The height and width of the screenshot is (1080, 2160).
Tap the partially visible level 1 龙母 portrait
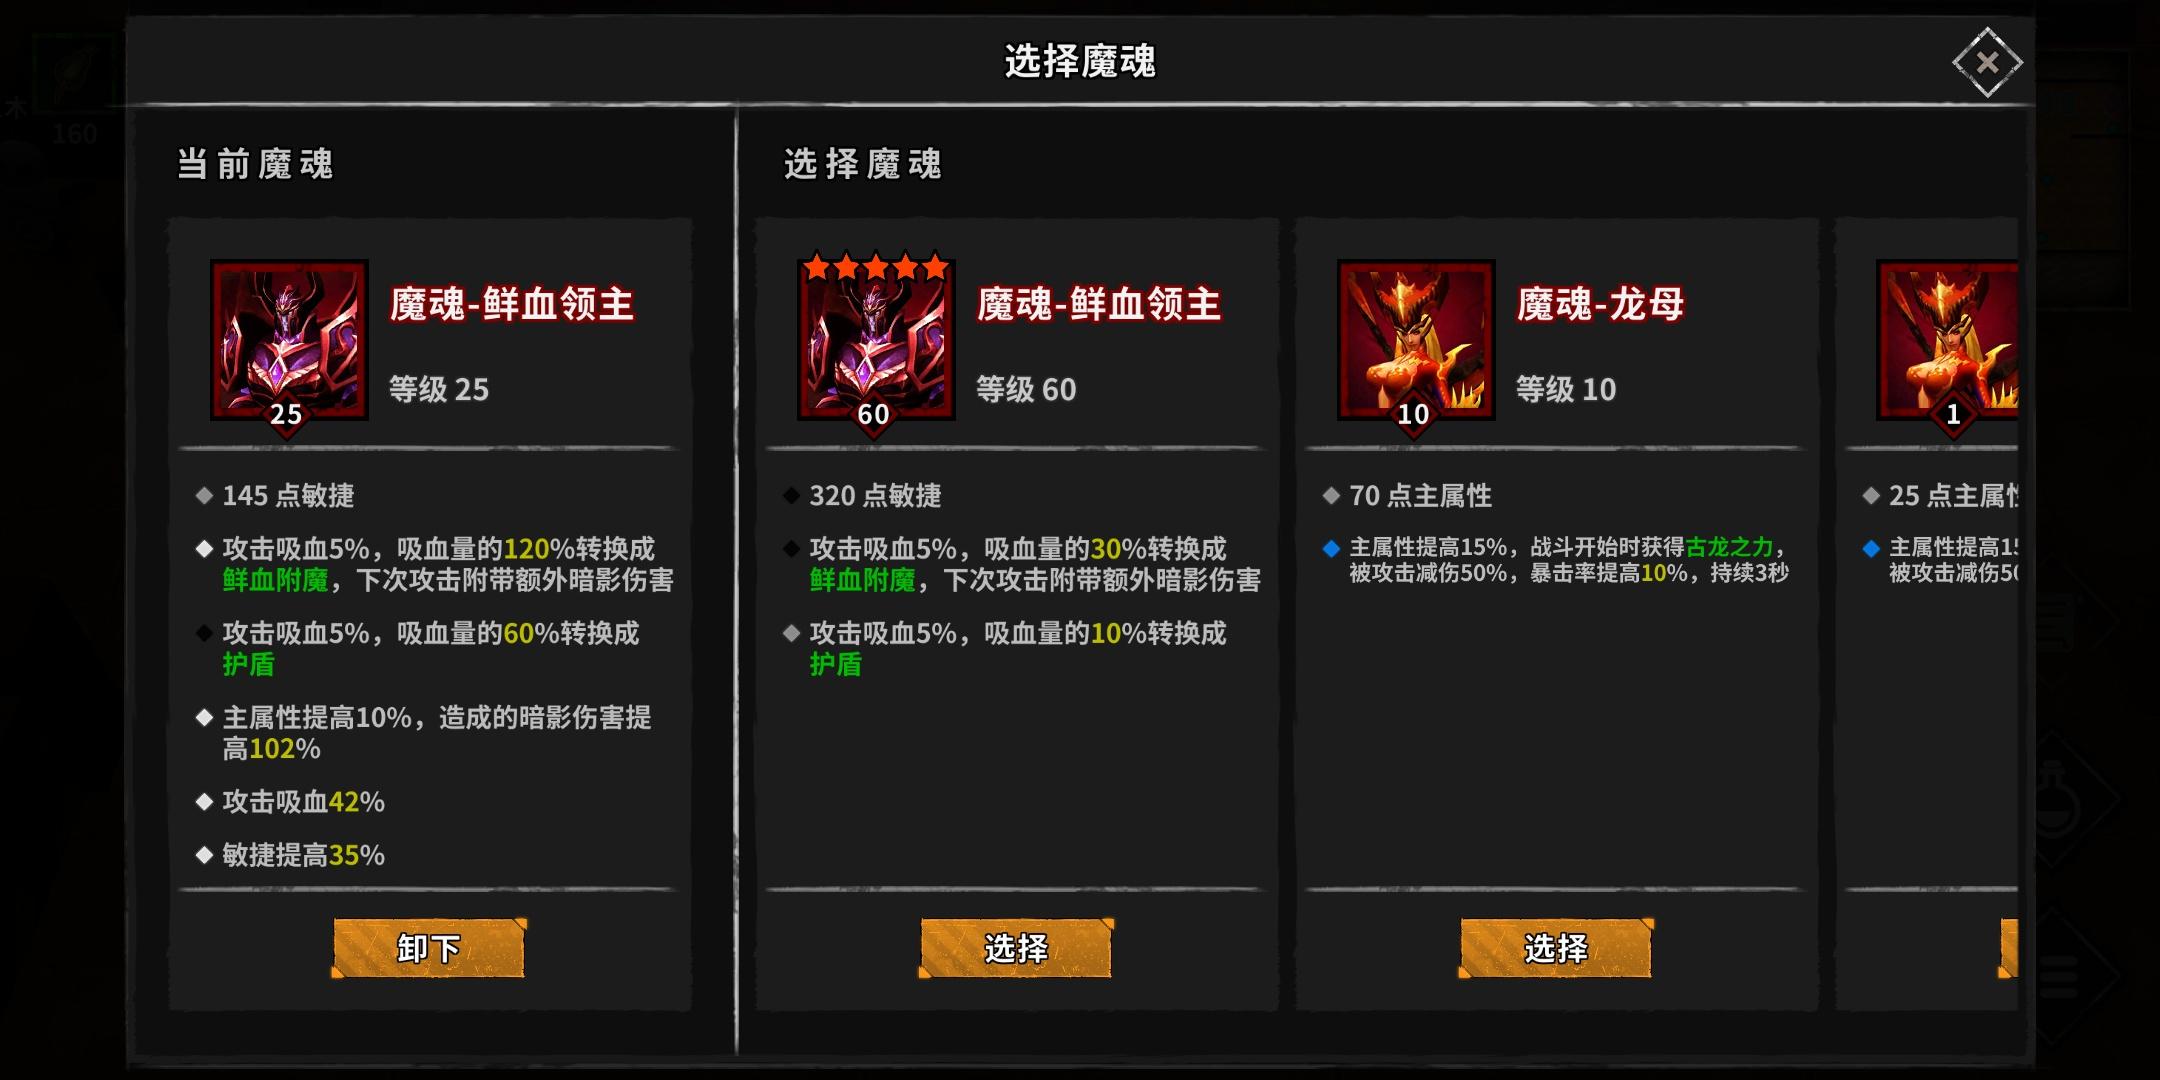pos(1947,340)
